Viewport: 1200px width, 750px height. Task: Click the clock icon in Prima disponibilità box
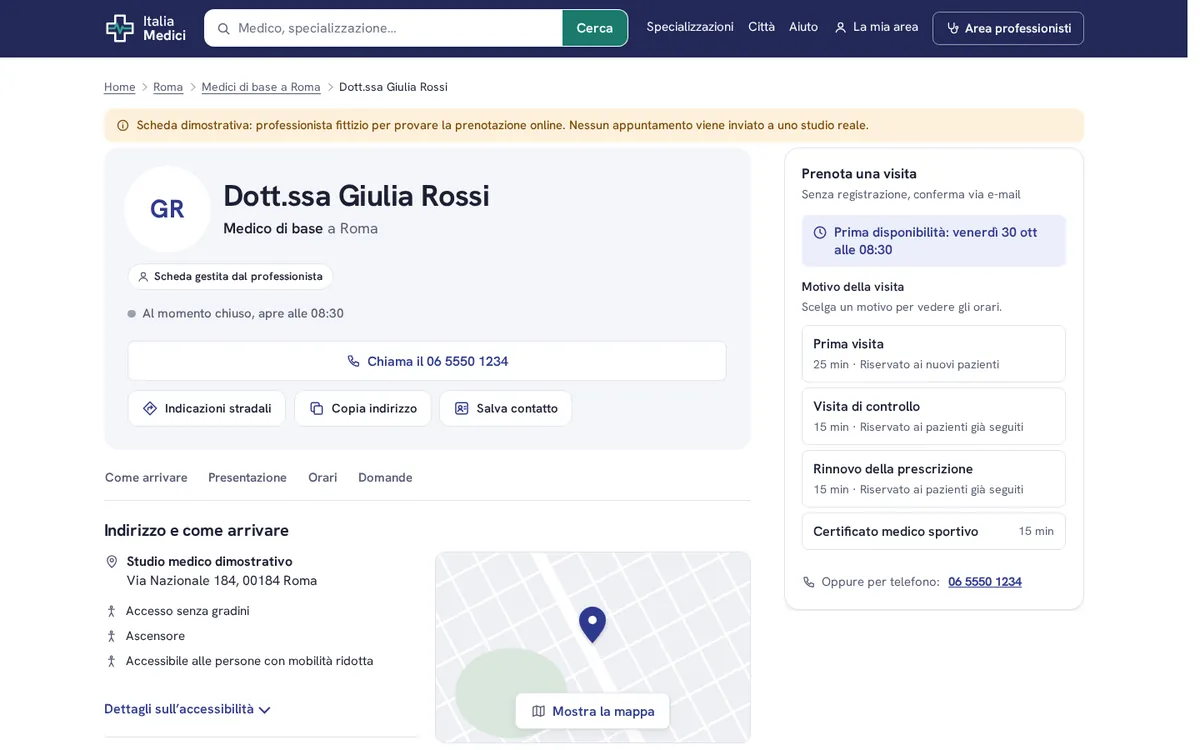(x=820, y=232)
